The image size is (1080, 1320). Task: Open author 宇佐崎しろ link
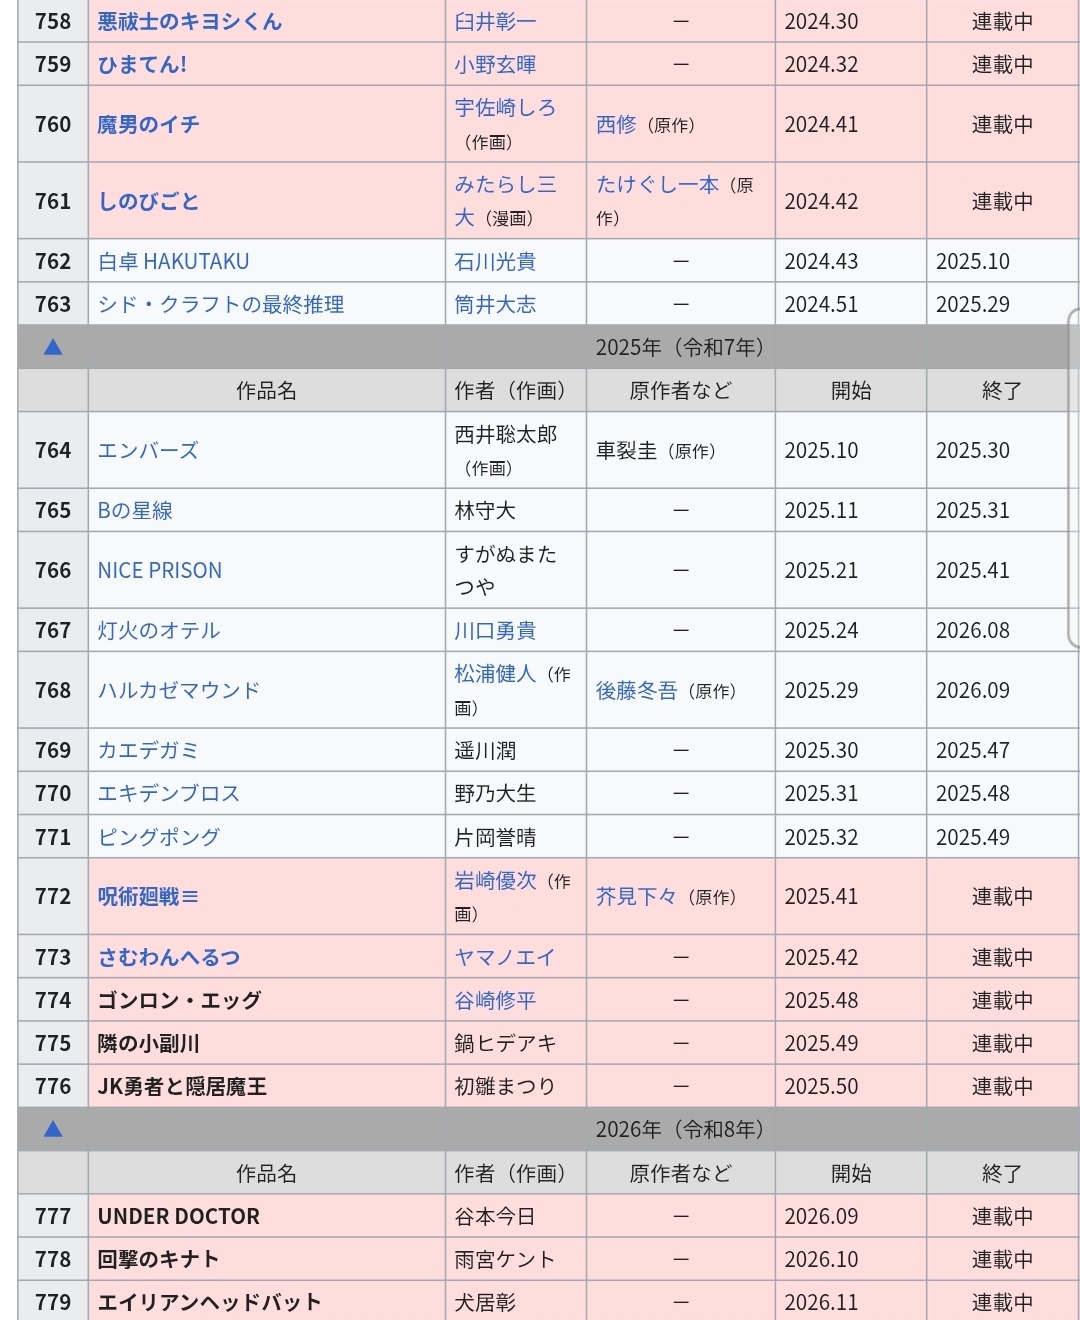click(x=505, y=108)
